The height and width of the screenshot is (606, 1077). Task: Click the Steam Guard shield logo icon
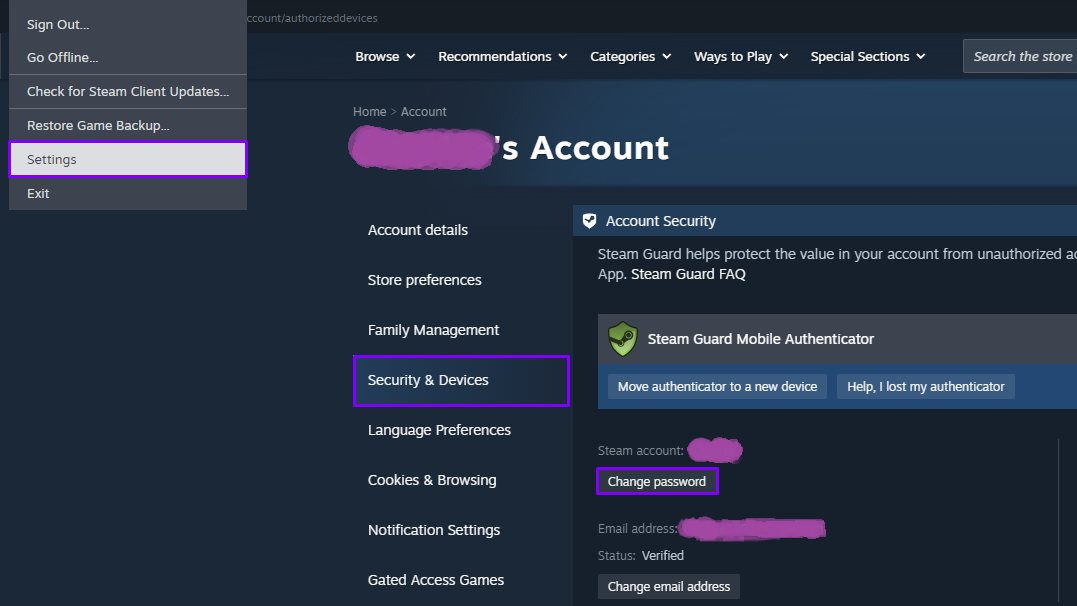[x=623, y=339]
